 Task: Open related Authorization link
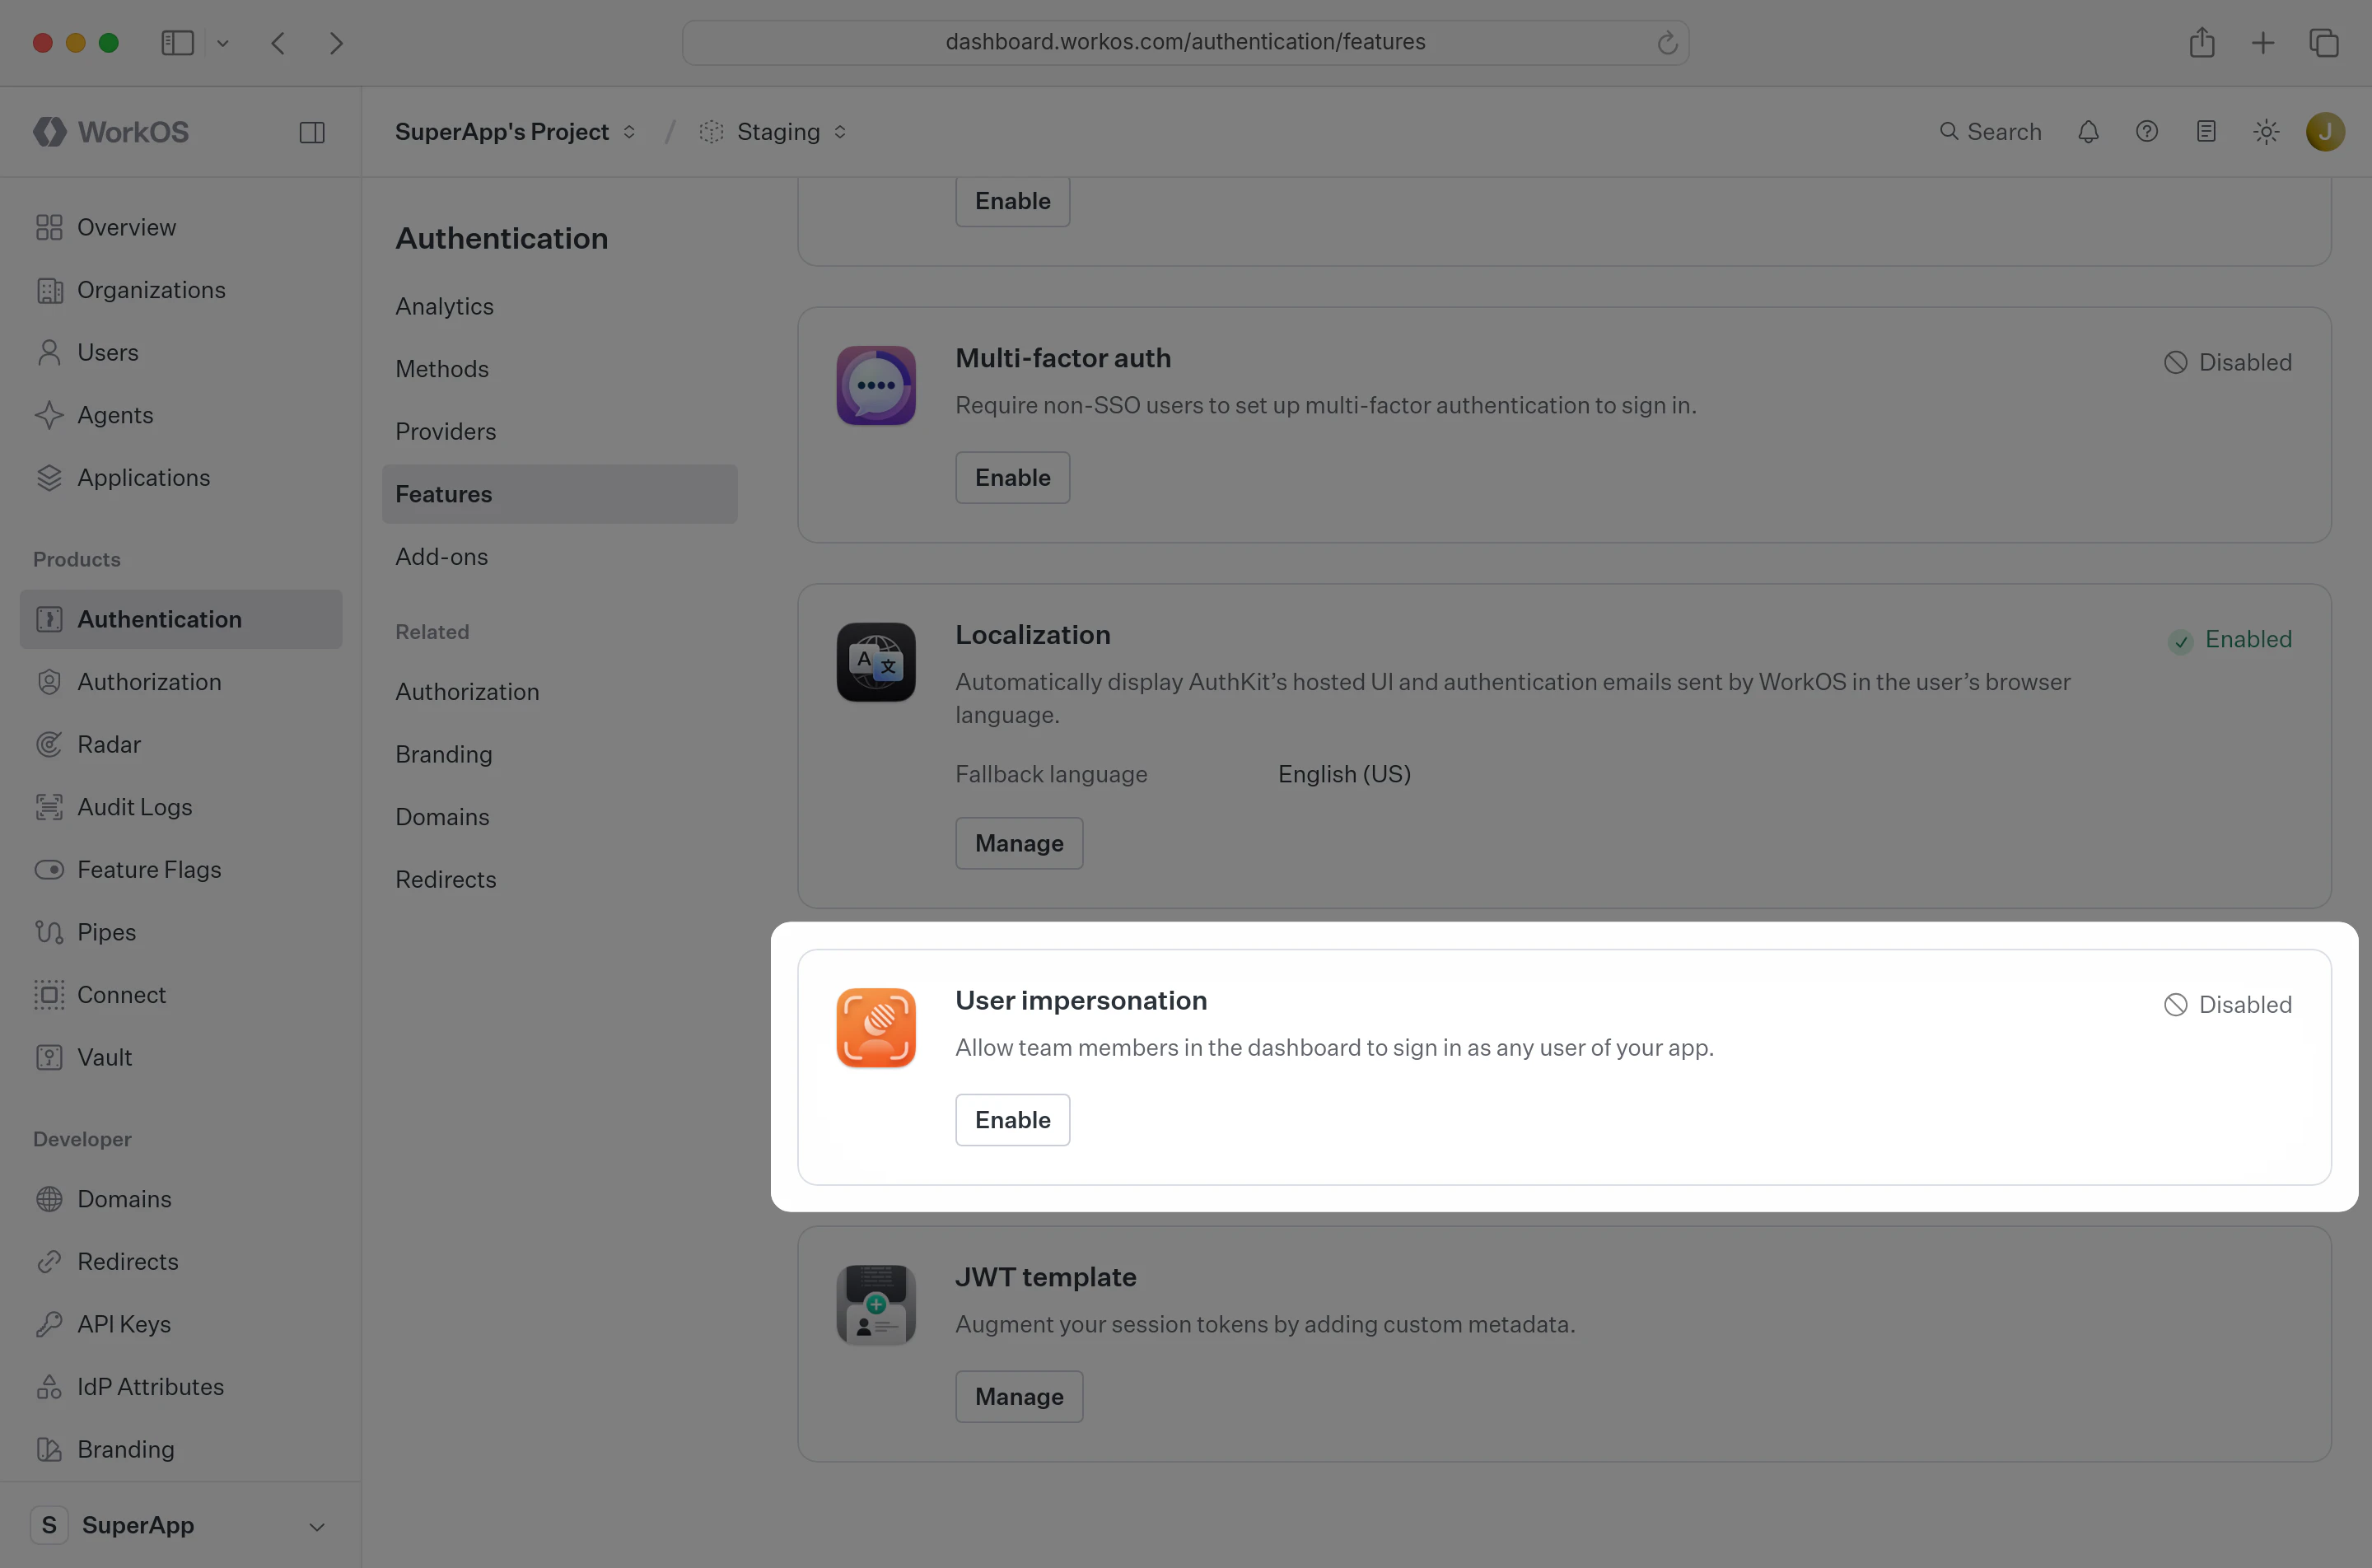pos(560,692)
